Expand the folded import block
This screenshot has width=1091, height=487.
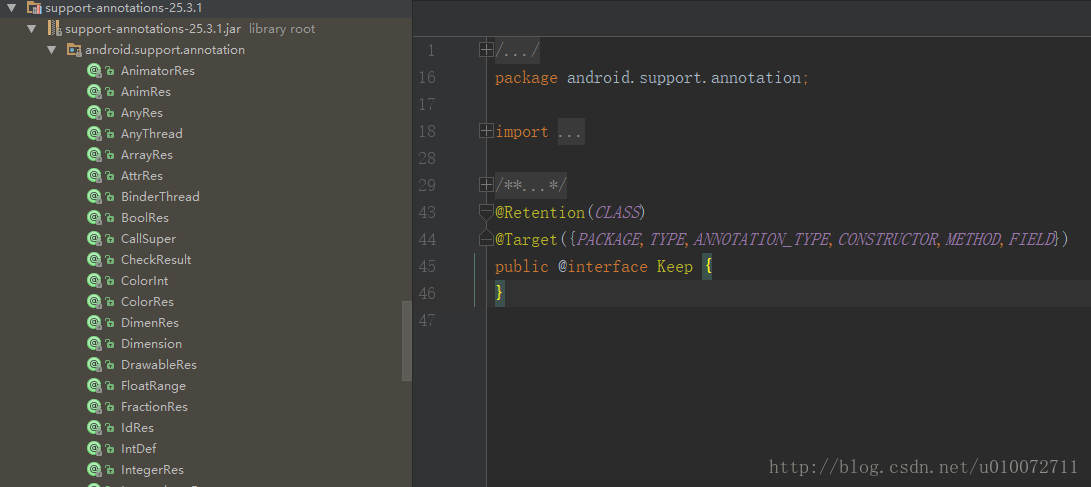coord(486,131)
